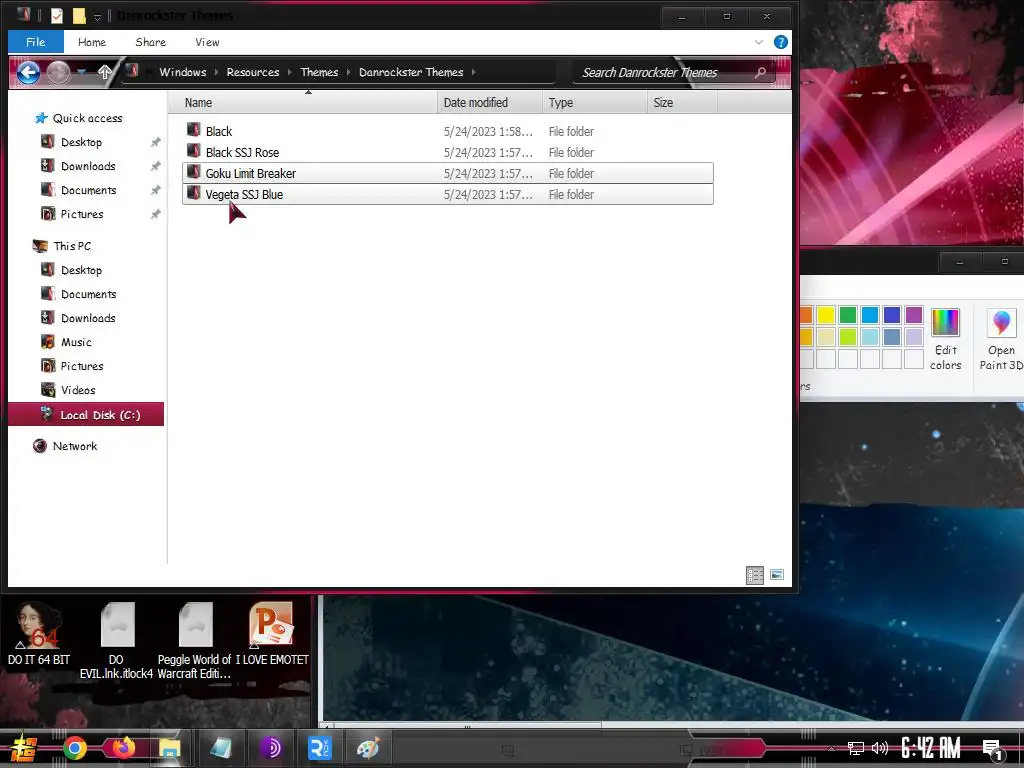Open Paint 3D from Paint ribbon
The width and height of the screenshot is (1024, 768).
click(1001, 340)
